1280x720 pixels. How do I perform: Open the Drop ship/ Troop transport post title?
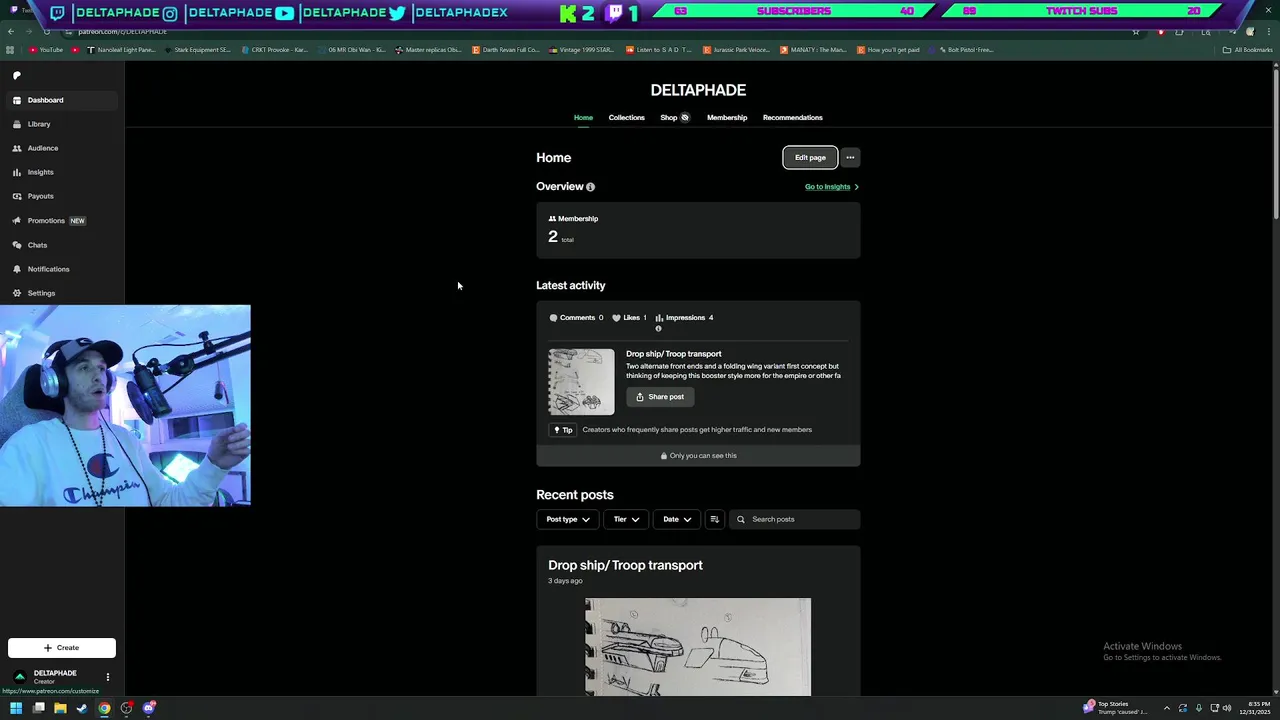point(625,565)
